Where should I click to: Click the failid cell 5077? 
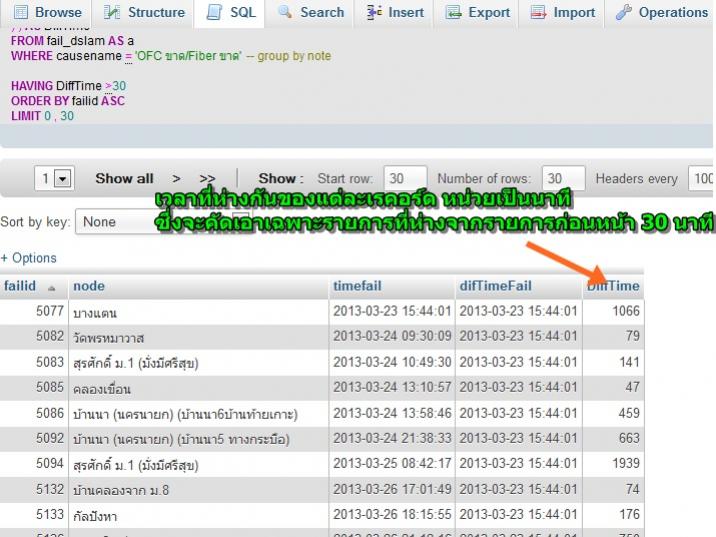click(50, 311)
